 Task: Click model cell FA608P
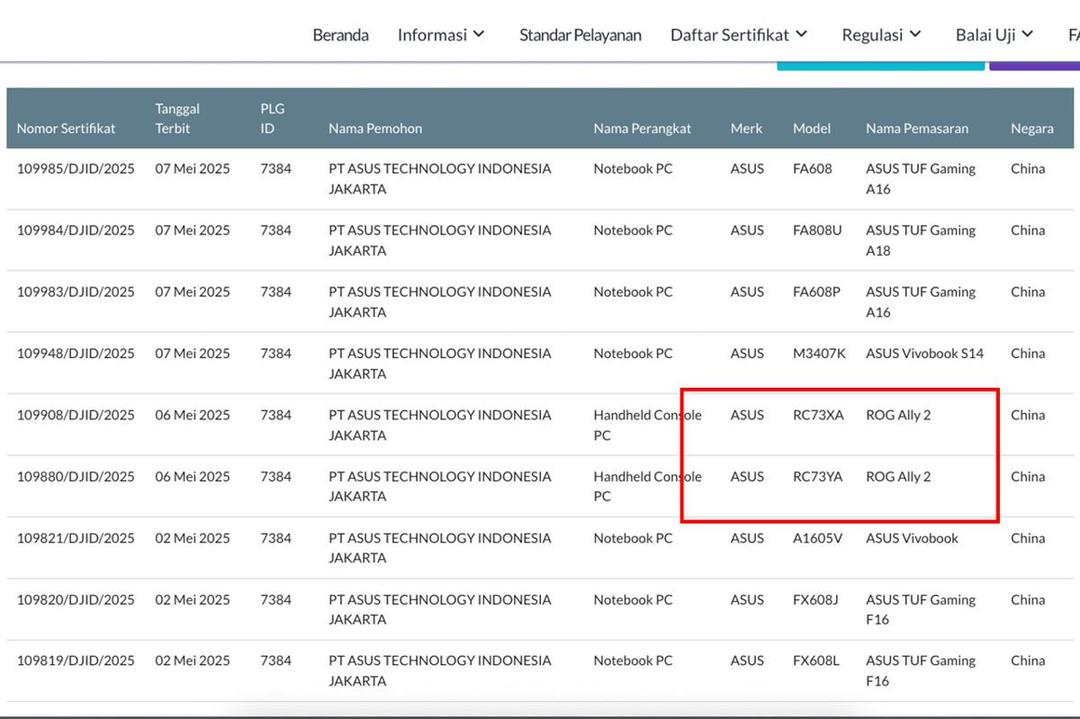click(x=816, y=292)
